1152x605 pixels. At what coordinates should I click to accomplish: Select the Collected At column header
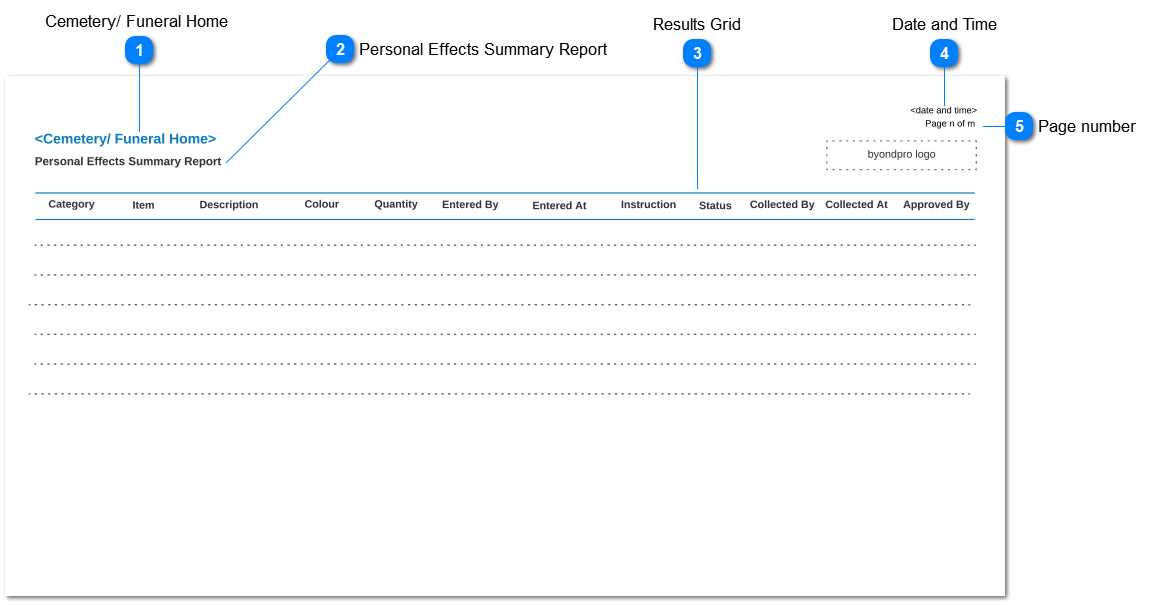856,204
